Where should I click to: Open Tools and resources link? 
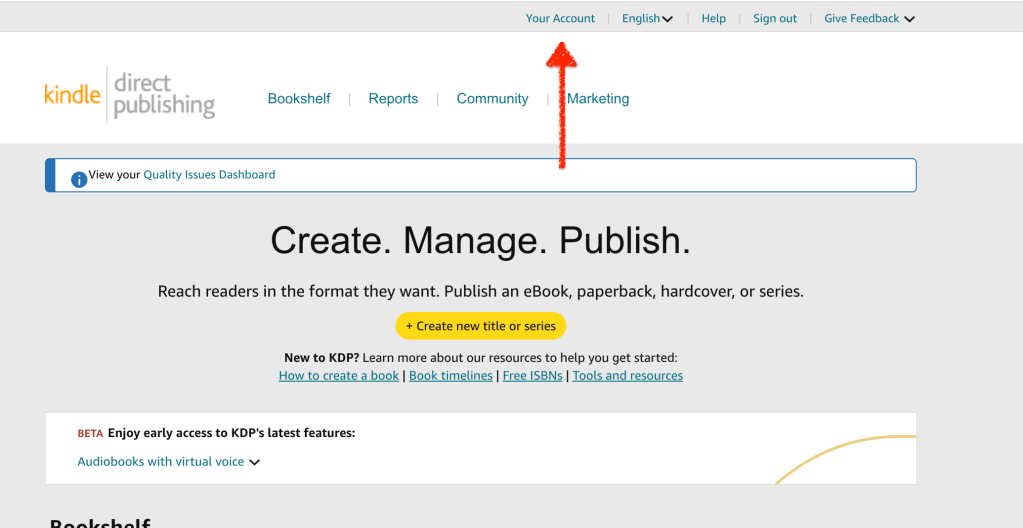(628, 375)
